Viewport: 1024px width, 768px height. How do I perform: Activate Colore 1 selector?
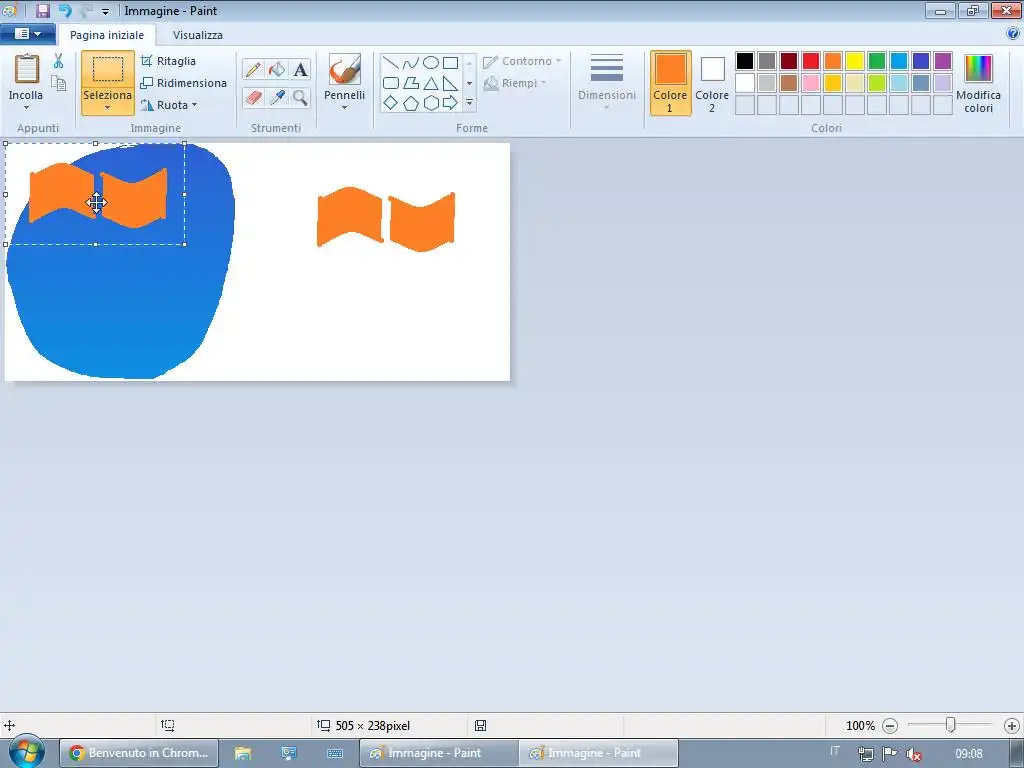click(x=670, y=83)
